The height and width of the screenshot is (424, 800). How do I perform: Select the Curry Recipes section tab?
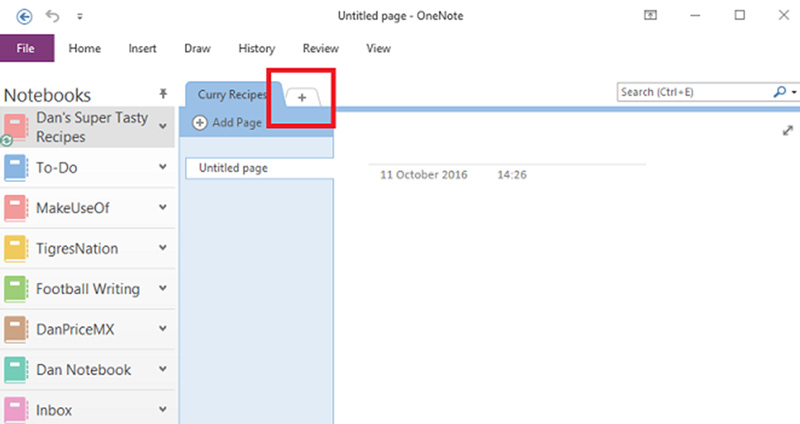point(232,95)
